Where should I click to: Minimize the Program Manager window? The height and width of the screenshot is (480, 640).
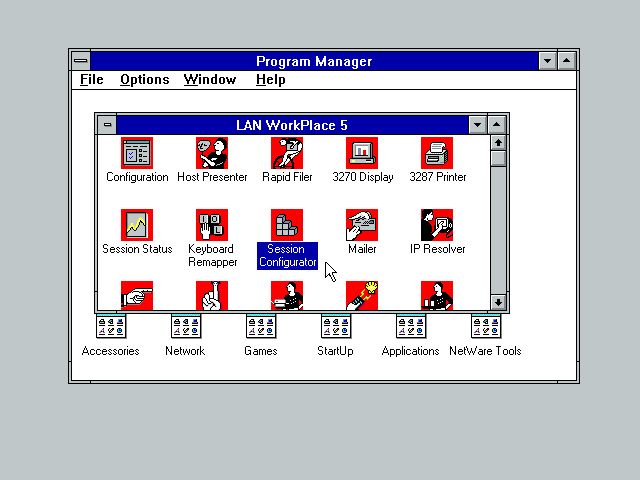coord(547,61)
